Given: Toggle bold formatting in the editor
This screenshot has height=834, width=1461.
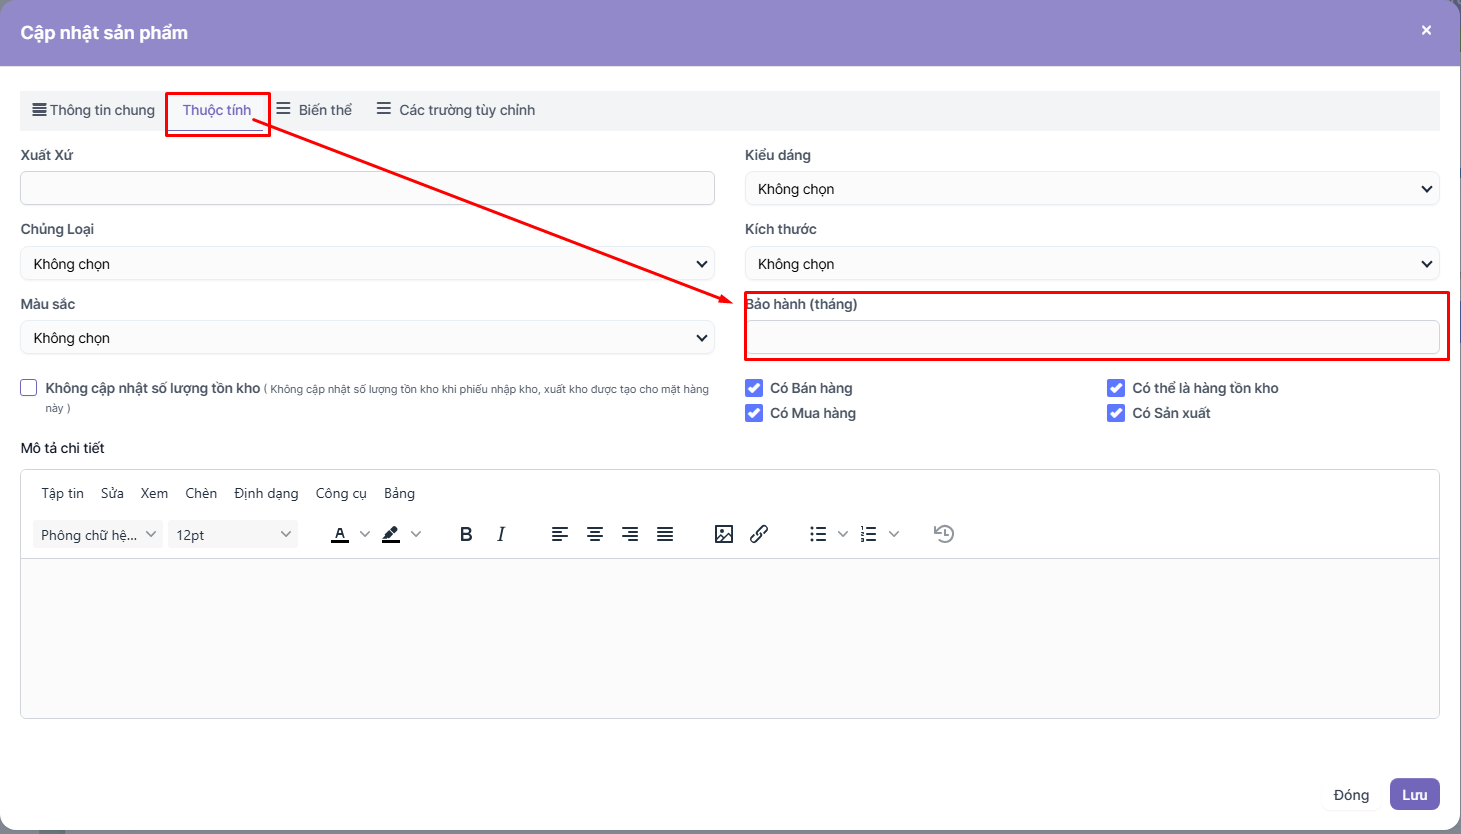Looking at the screenshot, I should click(466, 534).
